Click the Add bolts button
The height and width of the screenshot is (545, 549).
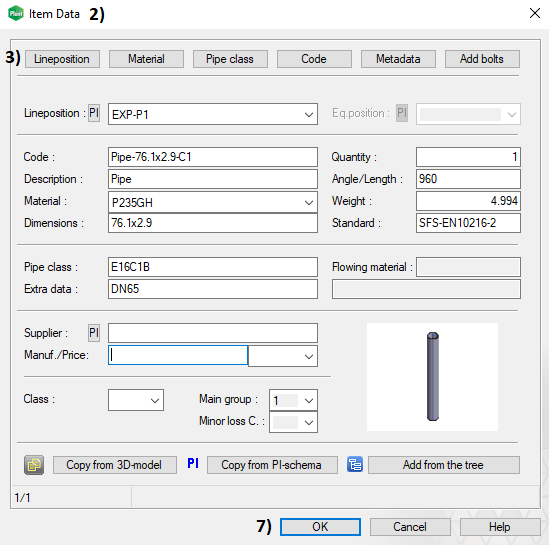pos(482,59)
